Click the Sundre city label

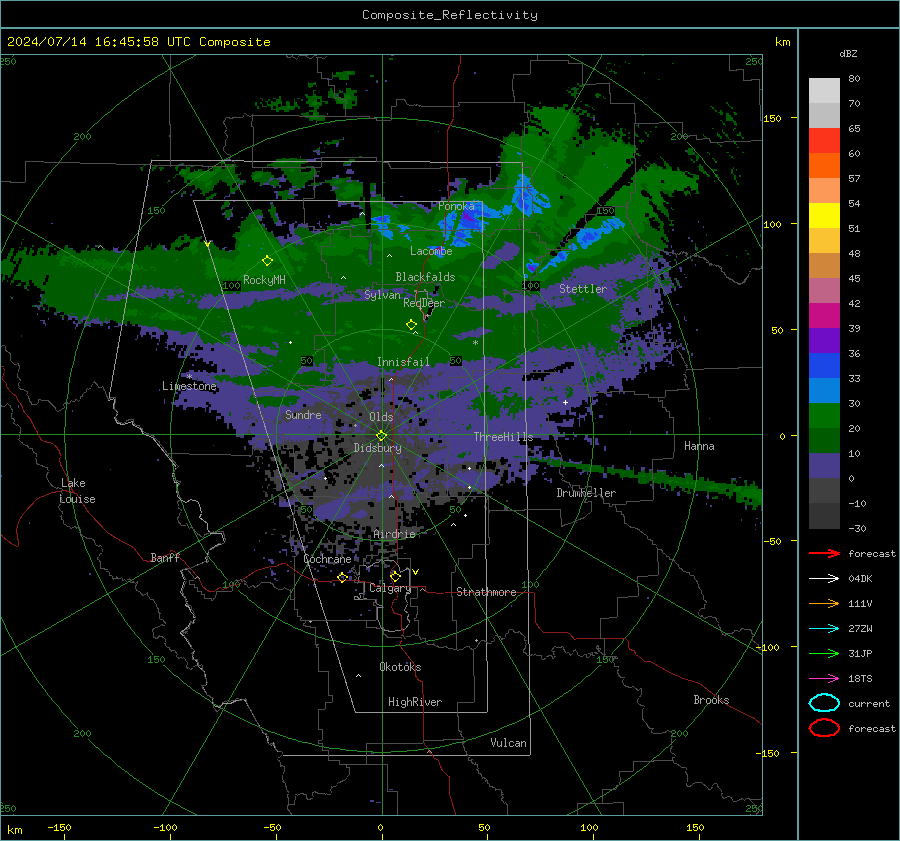tap(303, 414)
